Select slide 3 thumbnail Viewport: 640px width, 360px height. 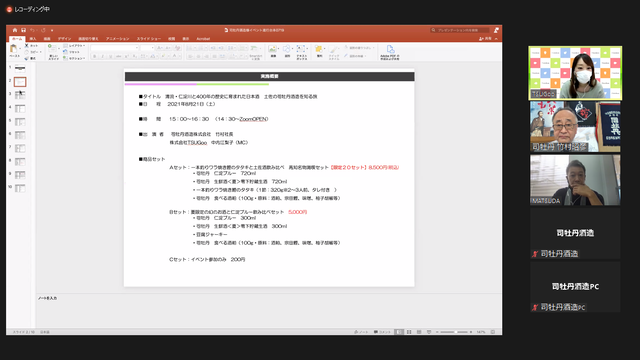[20, 95]
